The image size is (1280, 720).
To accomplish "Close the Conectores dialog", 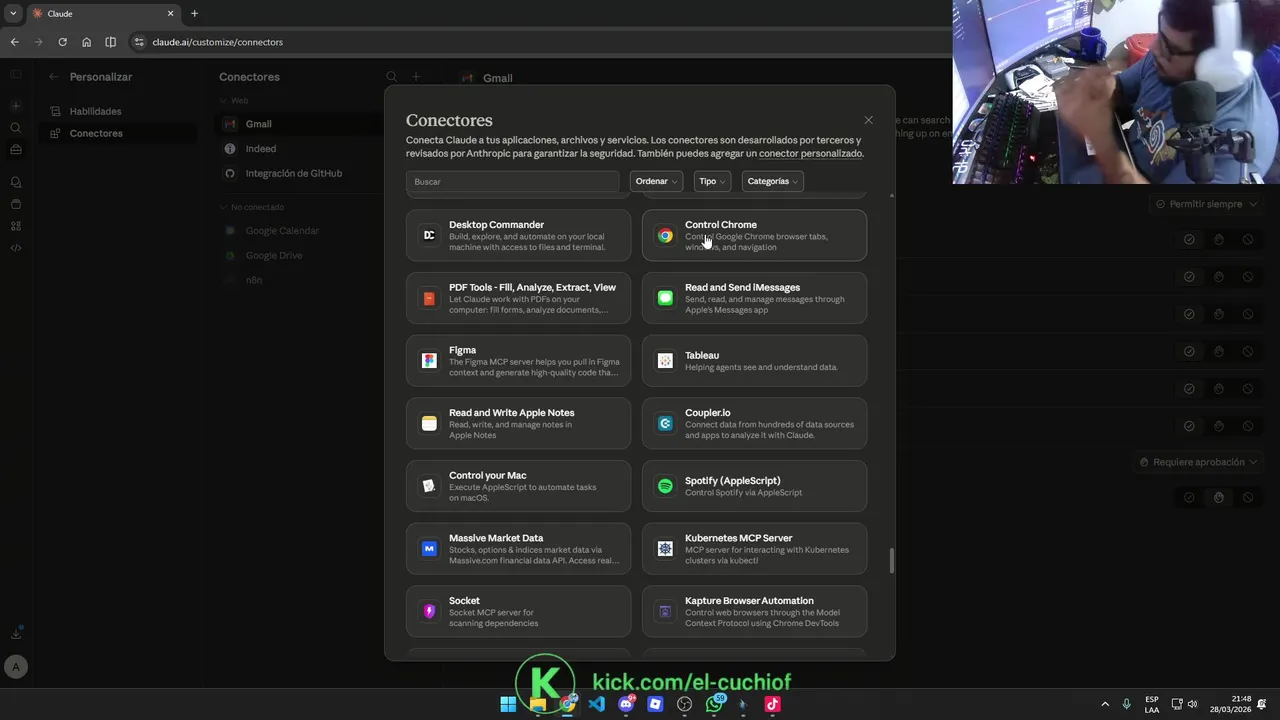I will [x=868, y=120].
